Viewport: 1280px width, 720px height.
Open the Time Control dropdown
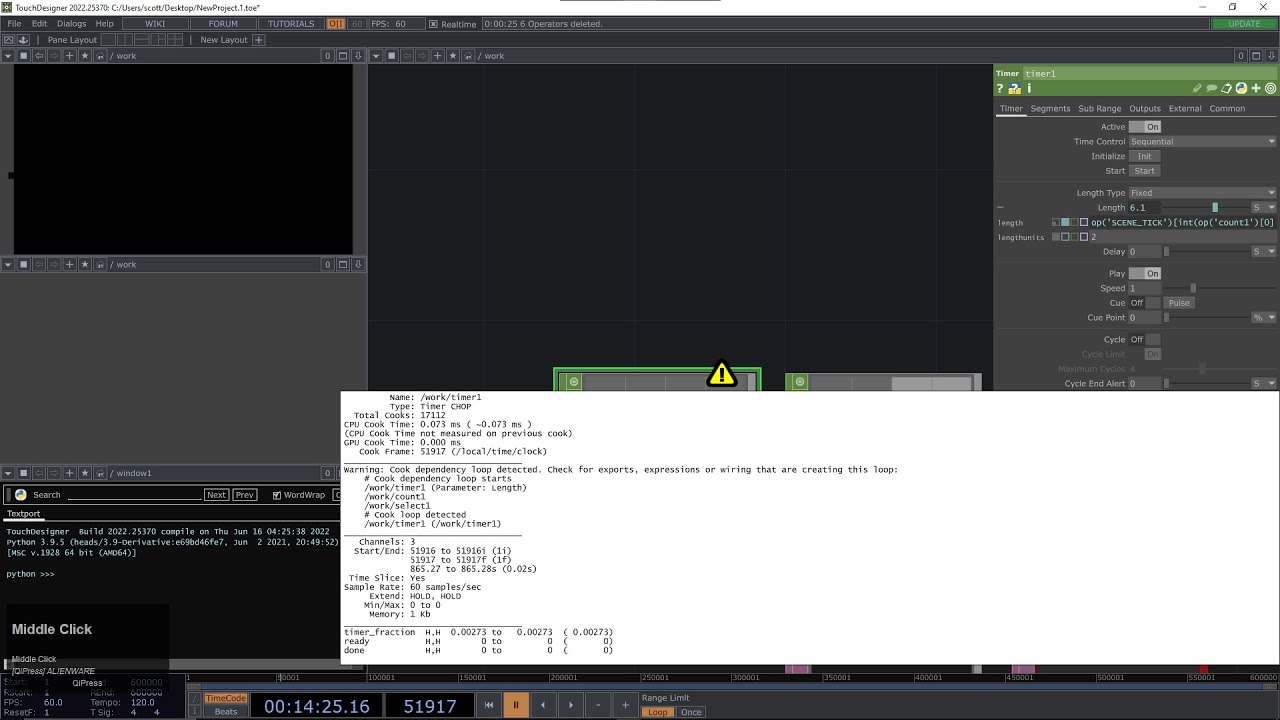coord(1203,142)
